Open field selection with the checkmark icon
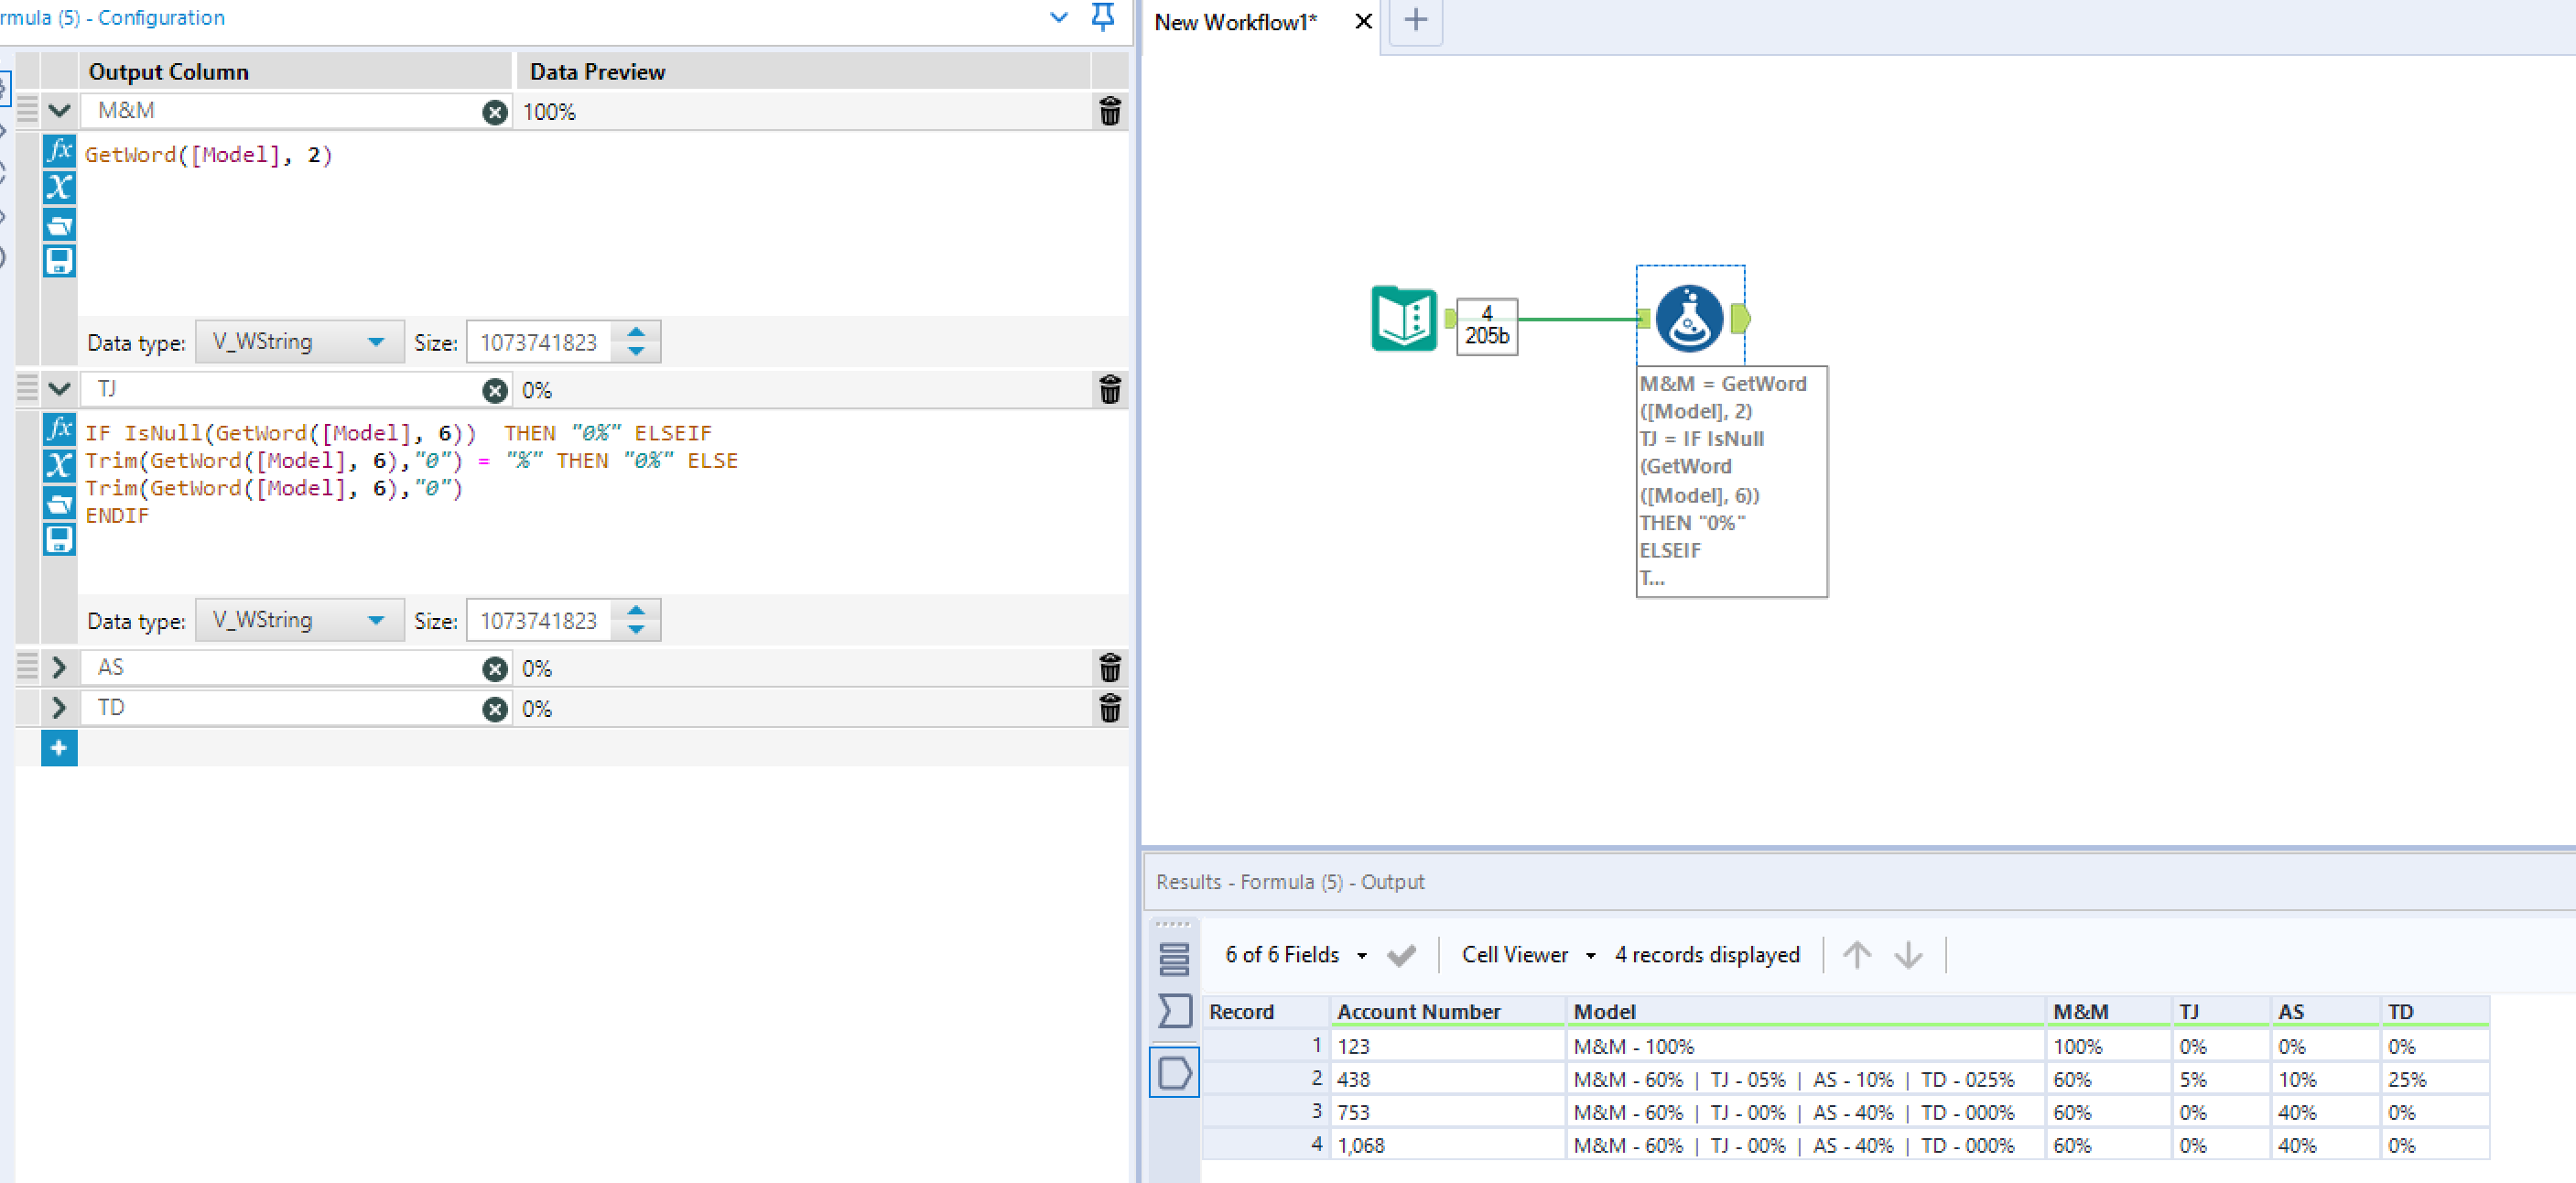 [1402, 955]
